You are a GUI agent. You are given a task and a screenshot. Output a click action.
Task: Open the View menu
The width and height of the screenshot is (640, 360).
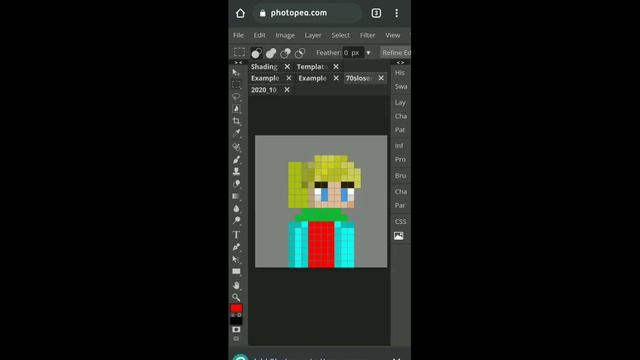click(393, 36)
